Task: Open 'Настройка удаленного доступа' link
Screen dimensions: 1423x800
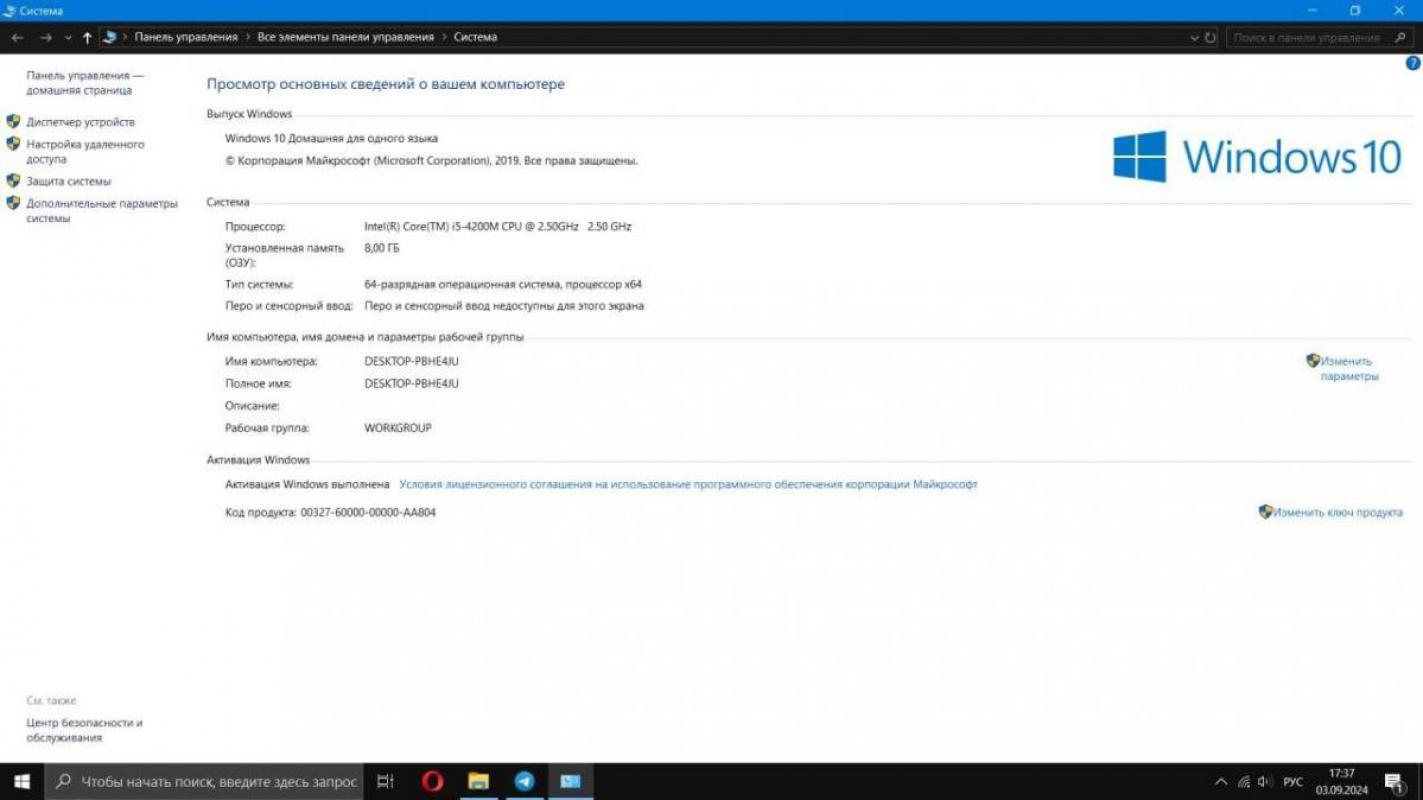Action: [x=85, y=152]
